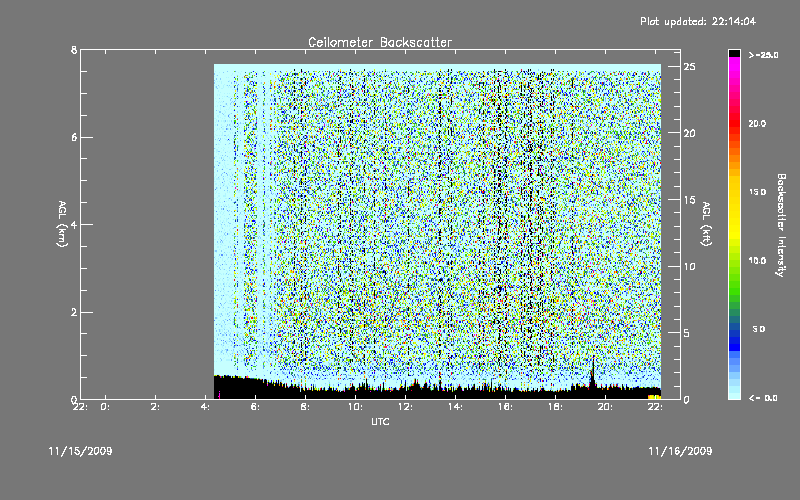Pick the black swatch atop the colorbar
The image size is (800, 500).
(x=734, y=53)
